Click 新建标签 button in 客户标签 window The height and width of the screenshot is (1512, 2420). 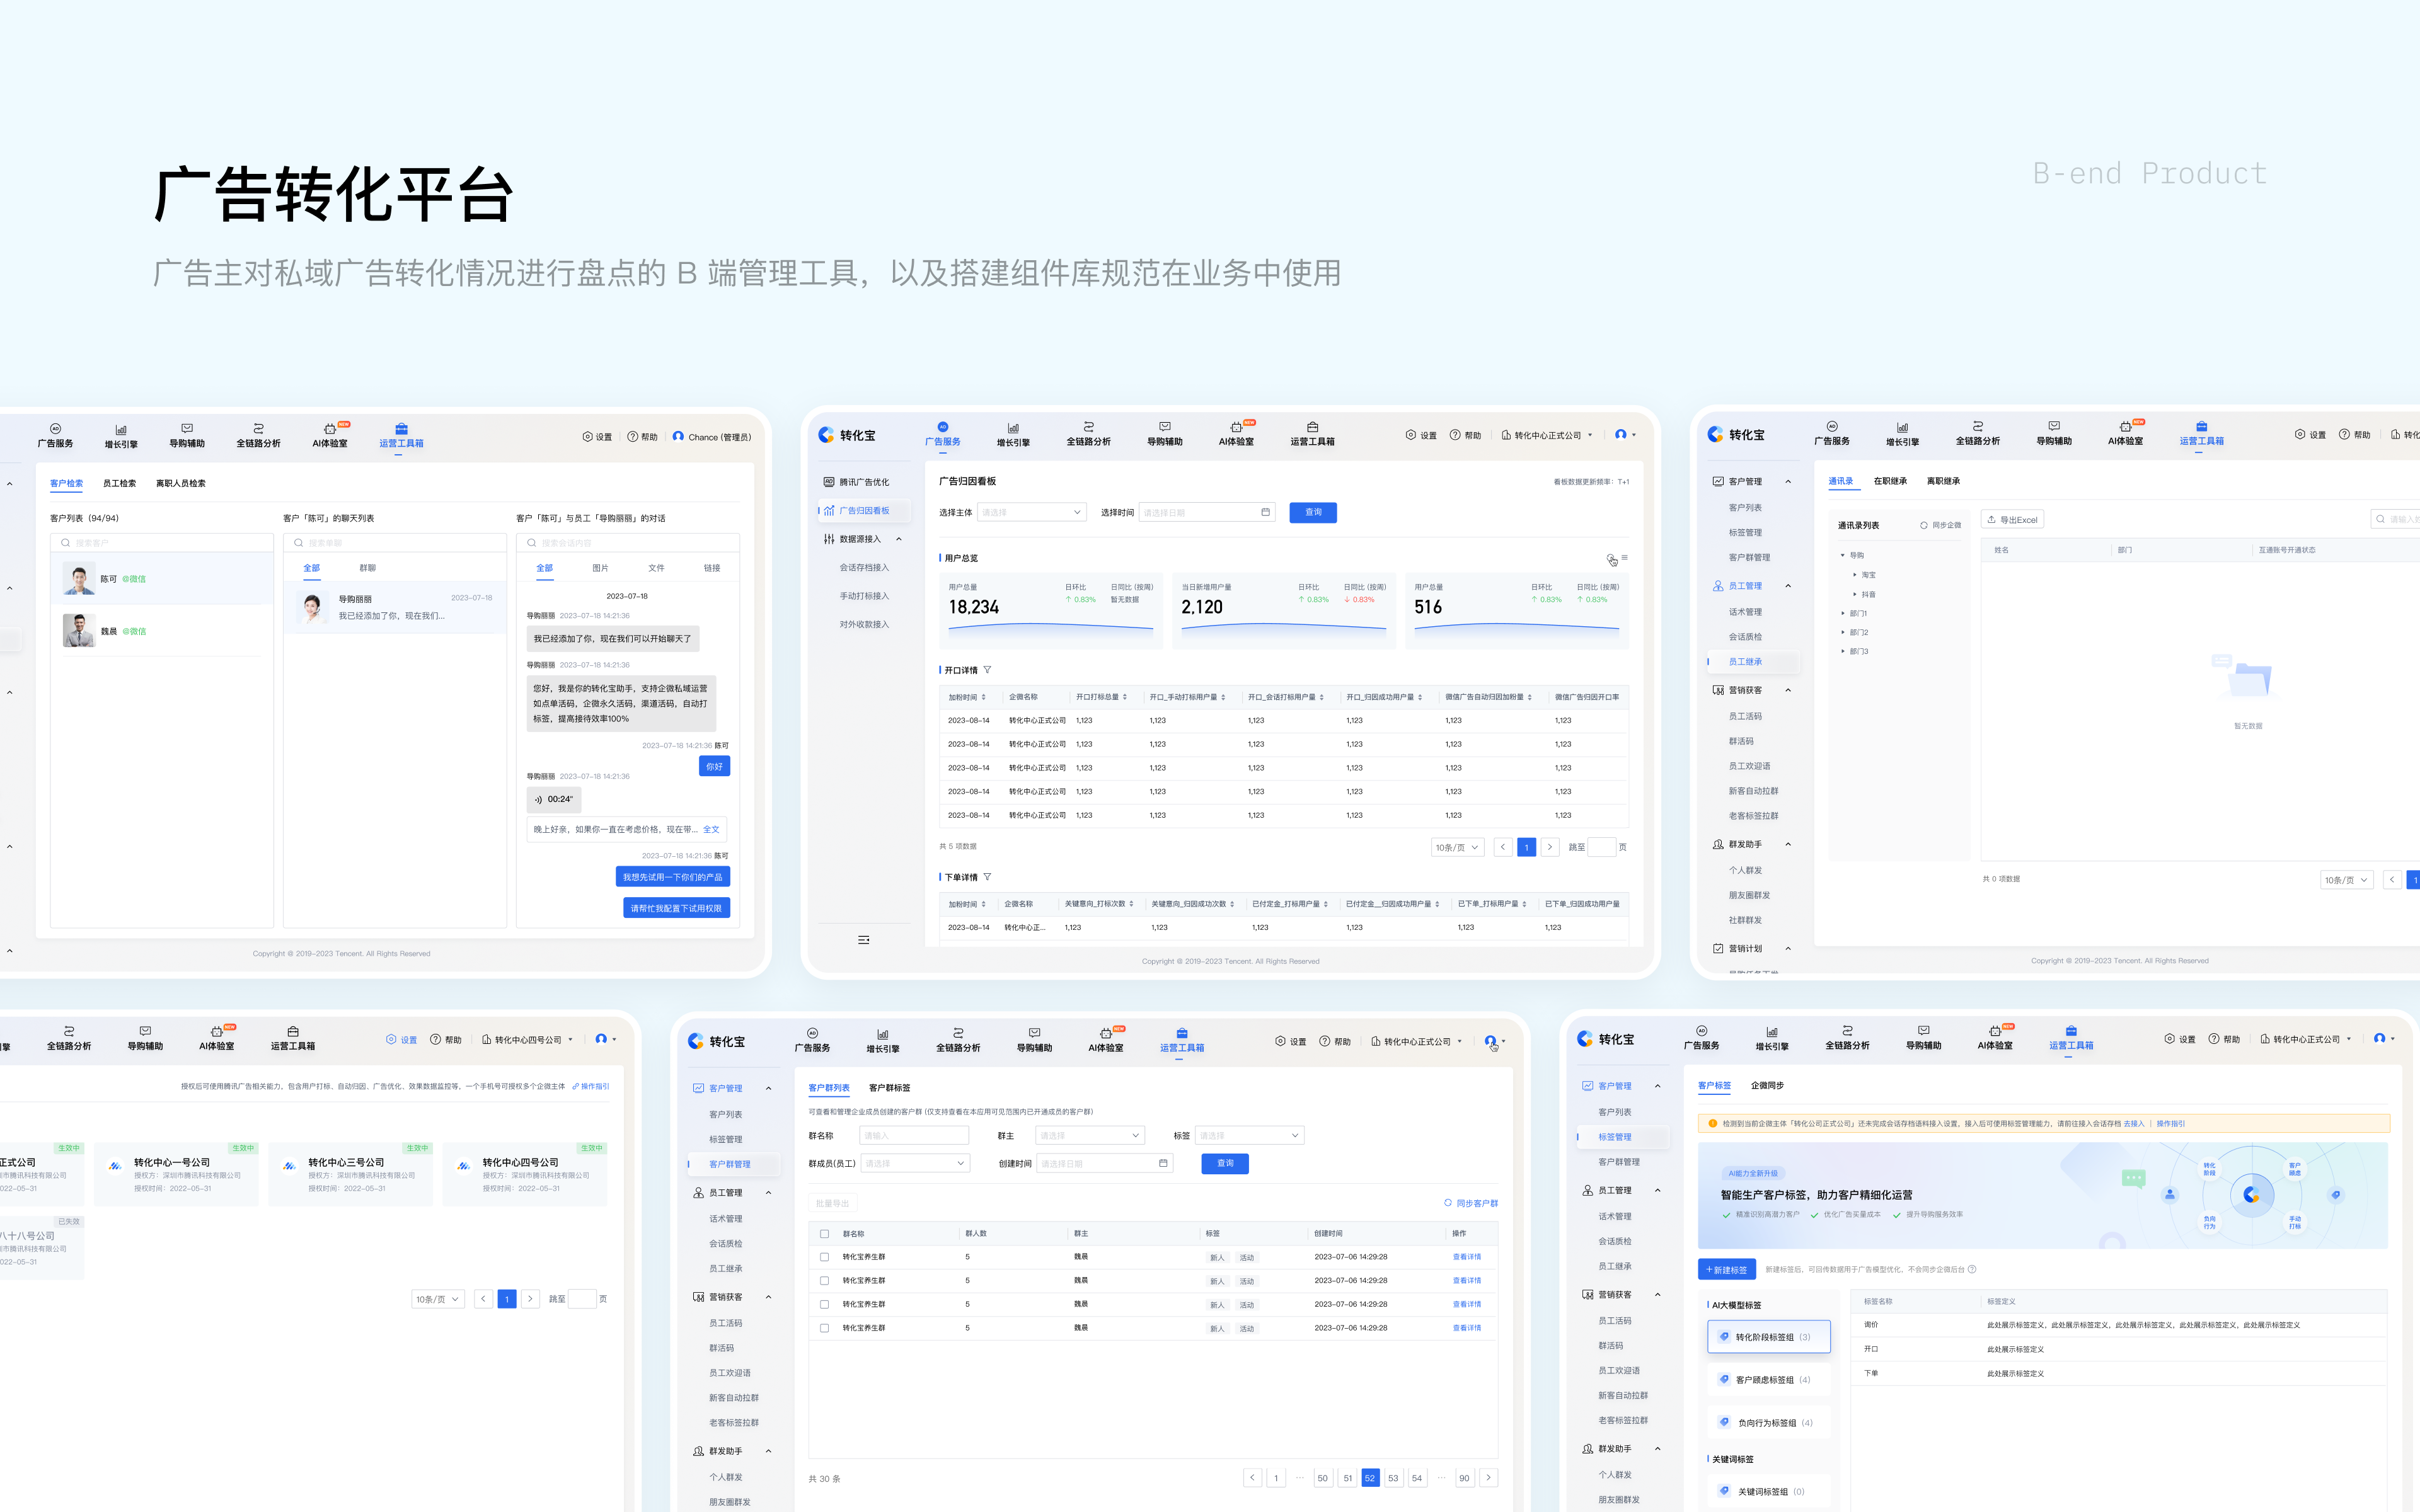[x=1726, y=1270]
